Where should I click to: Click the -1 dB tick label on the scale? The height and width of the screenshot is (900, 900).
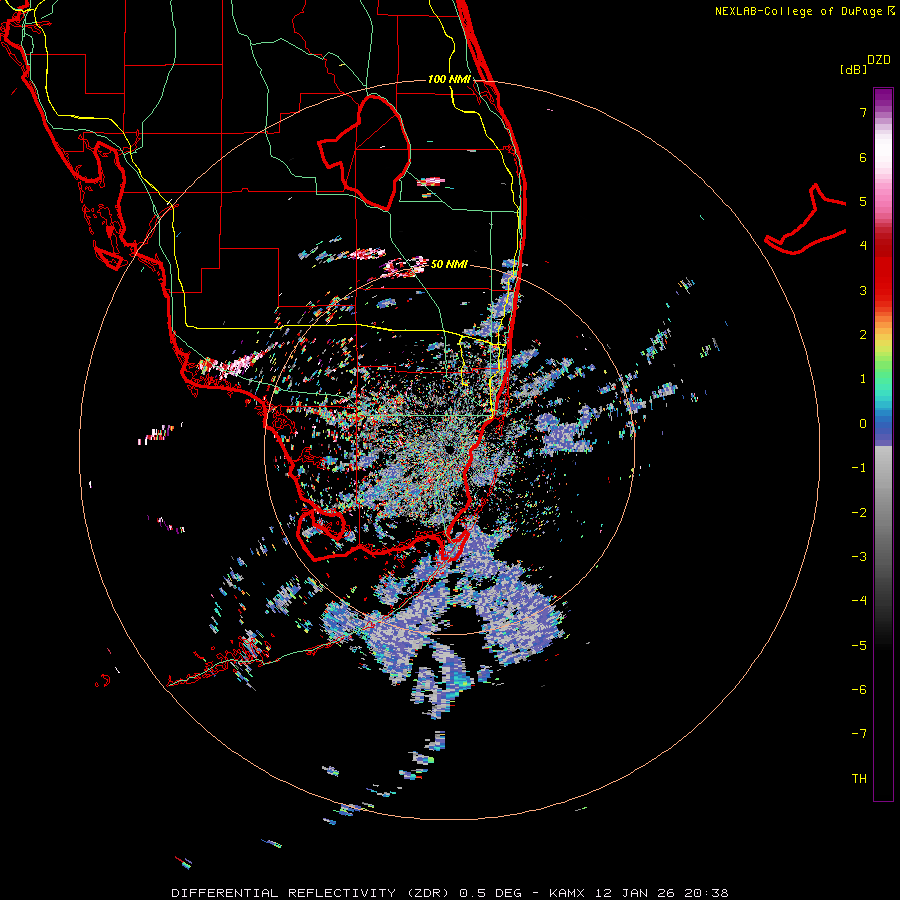859,468
